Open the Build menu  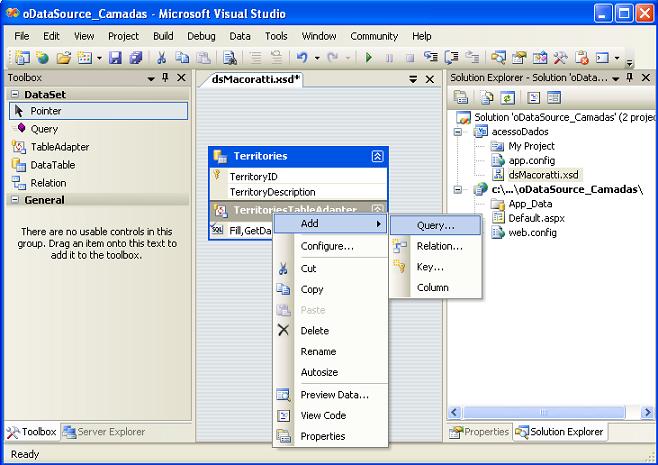pyautogui.click(x=163, y=36)
